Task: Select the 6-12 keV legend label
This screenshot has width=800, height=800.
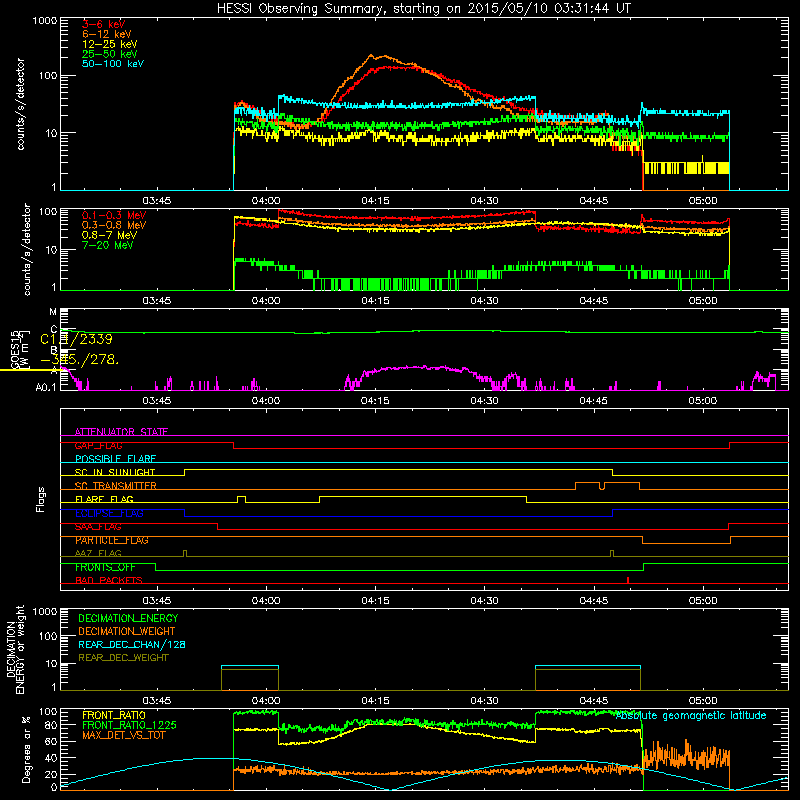Action: (107, 34)
